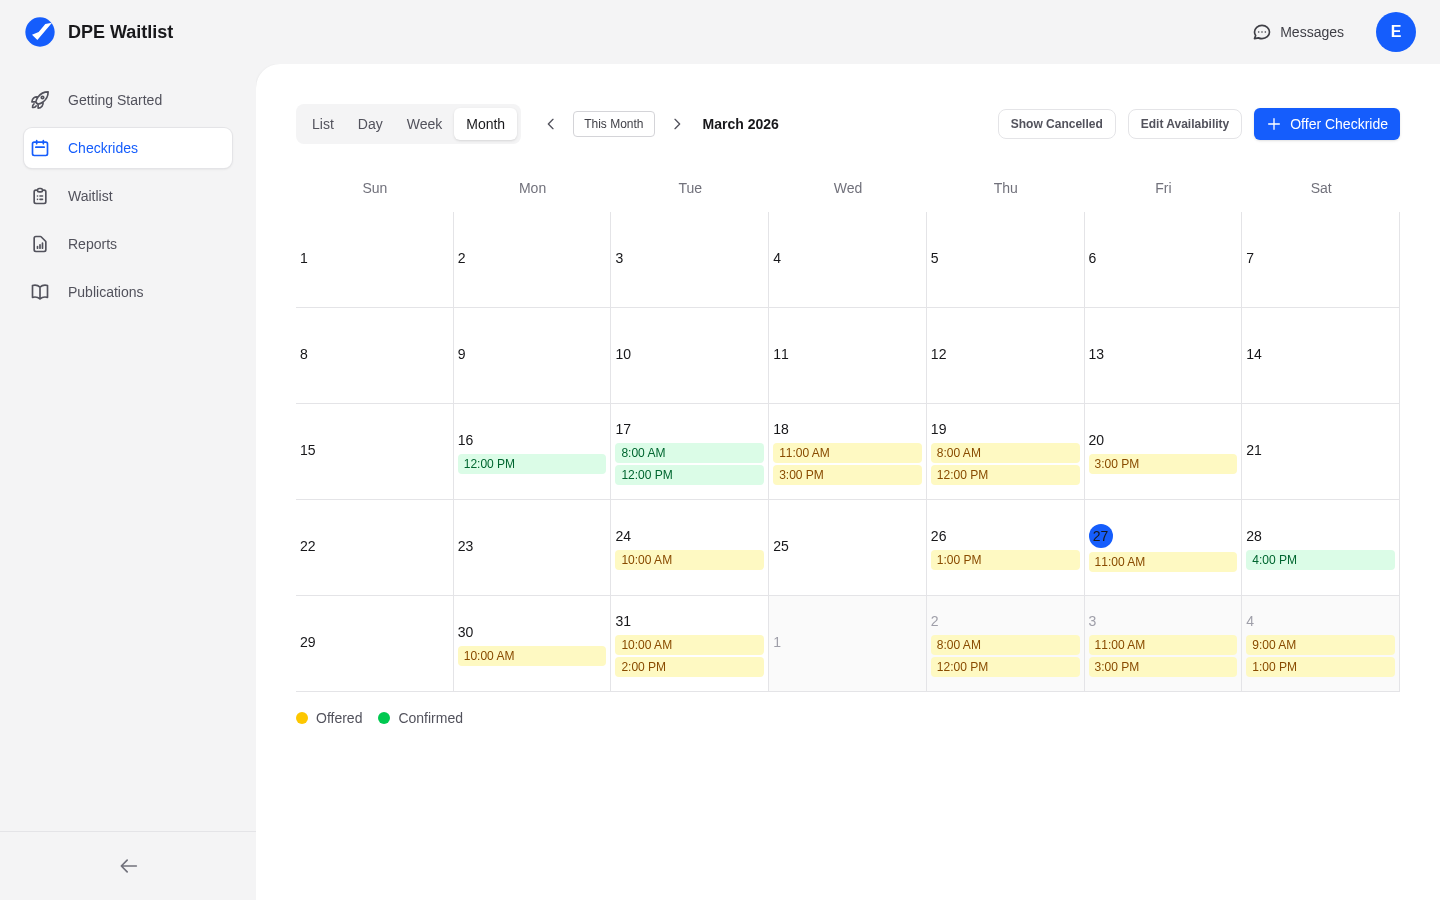The image size is (1440, 900).
Task: View the Reports chart icon
Action: point(40,244)
